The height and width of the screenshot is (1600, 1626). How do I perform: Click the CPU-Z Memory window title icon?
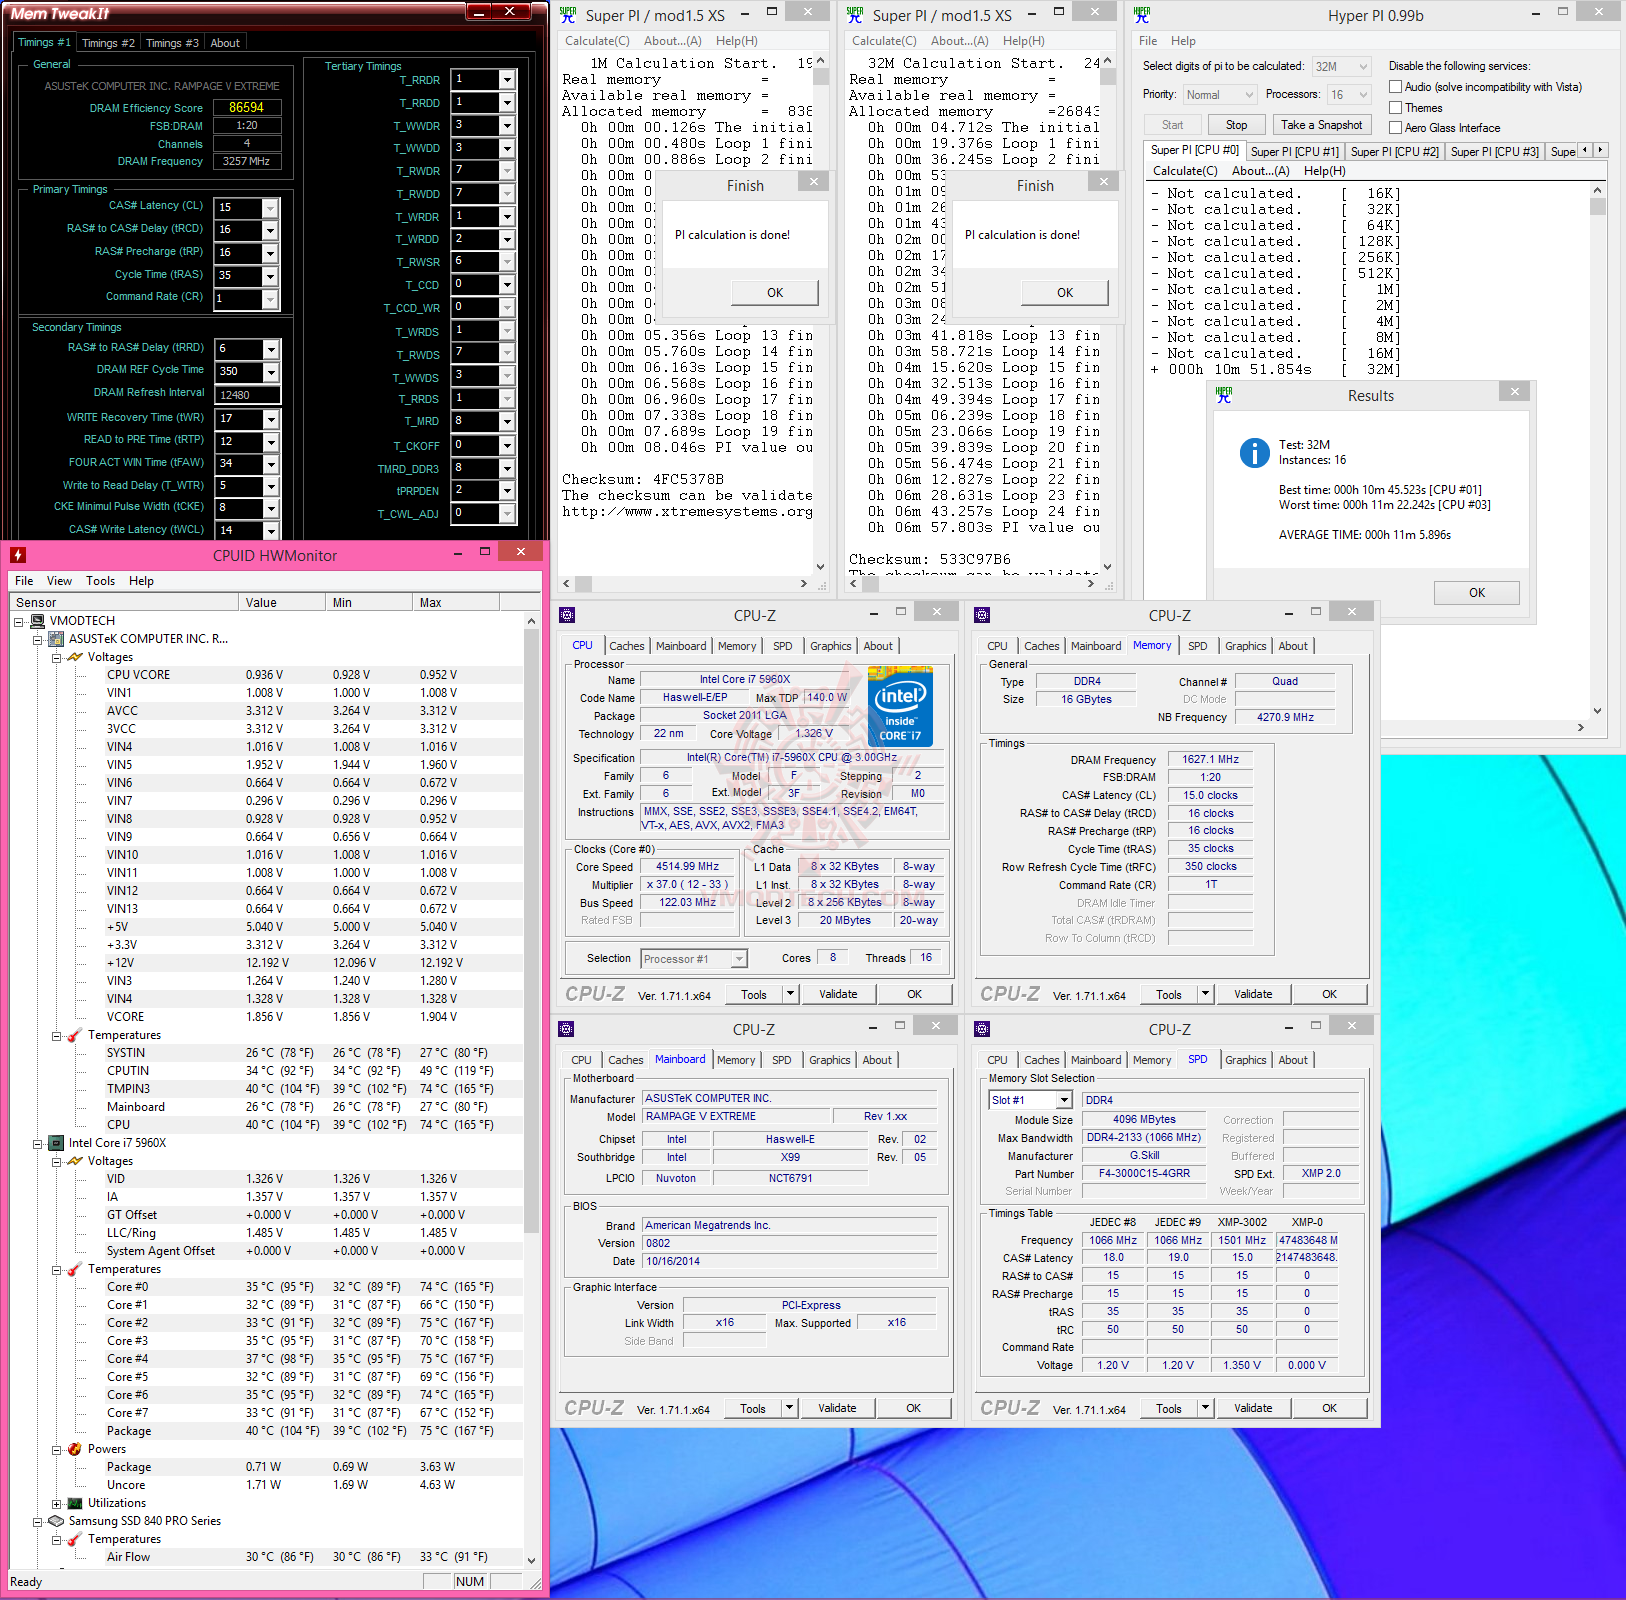pos(982,615)
